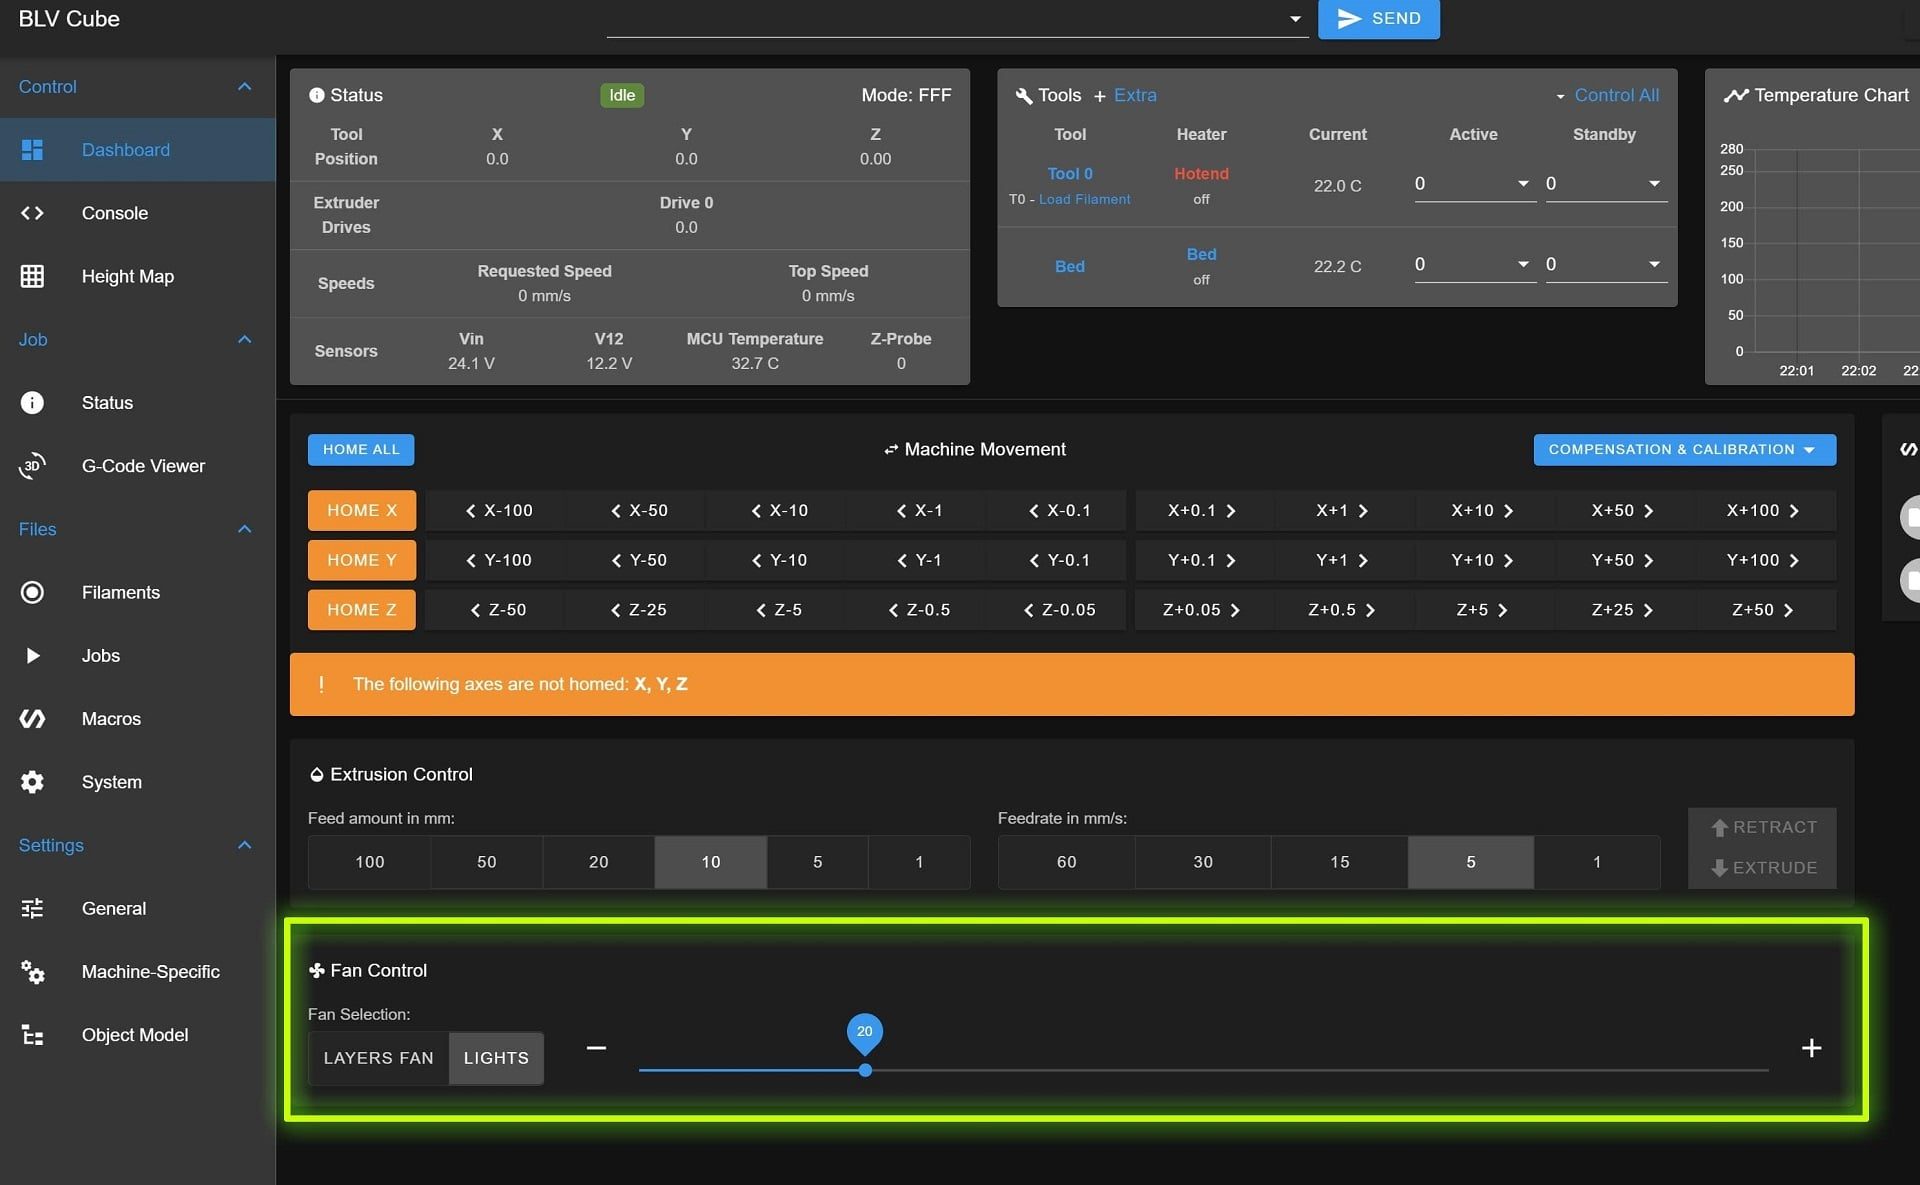The image size is (1920, 1185).
Task: Click the Load Filament link
Action: (1084, 199)
